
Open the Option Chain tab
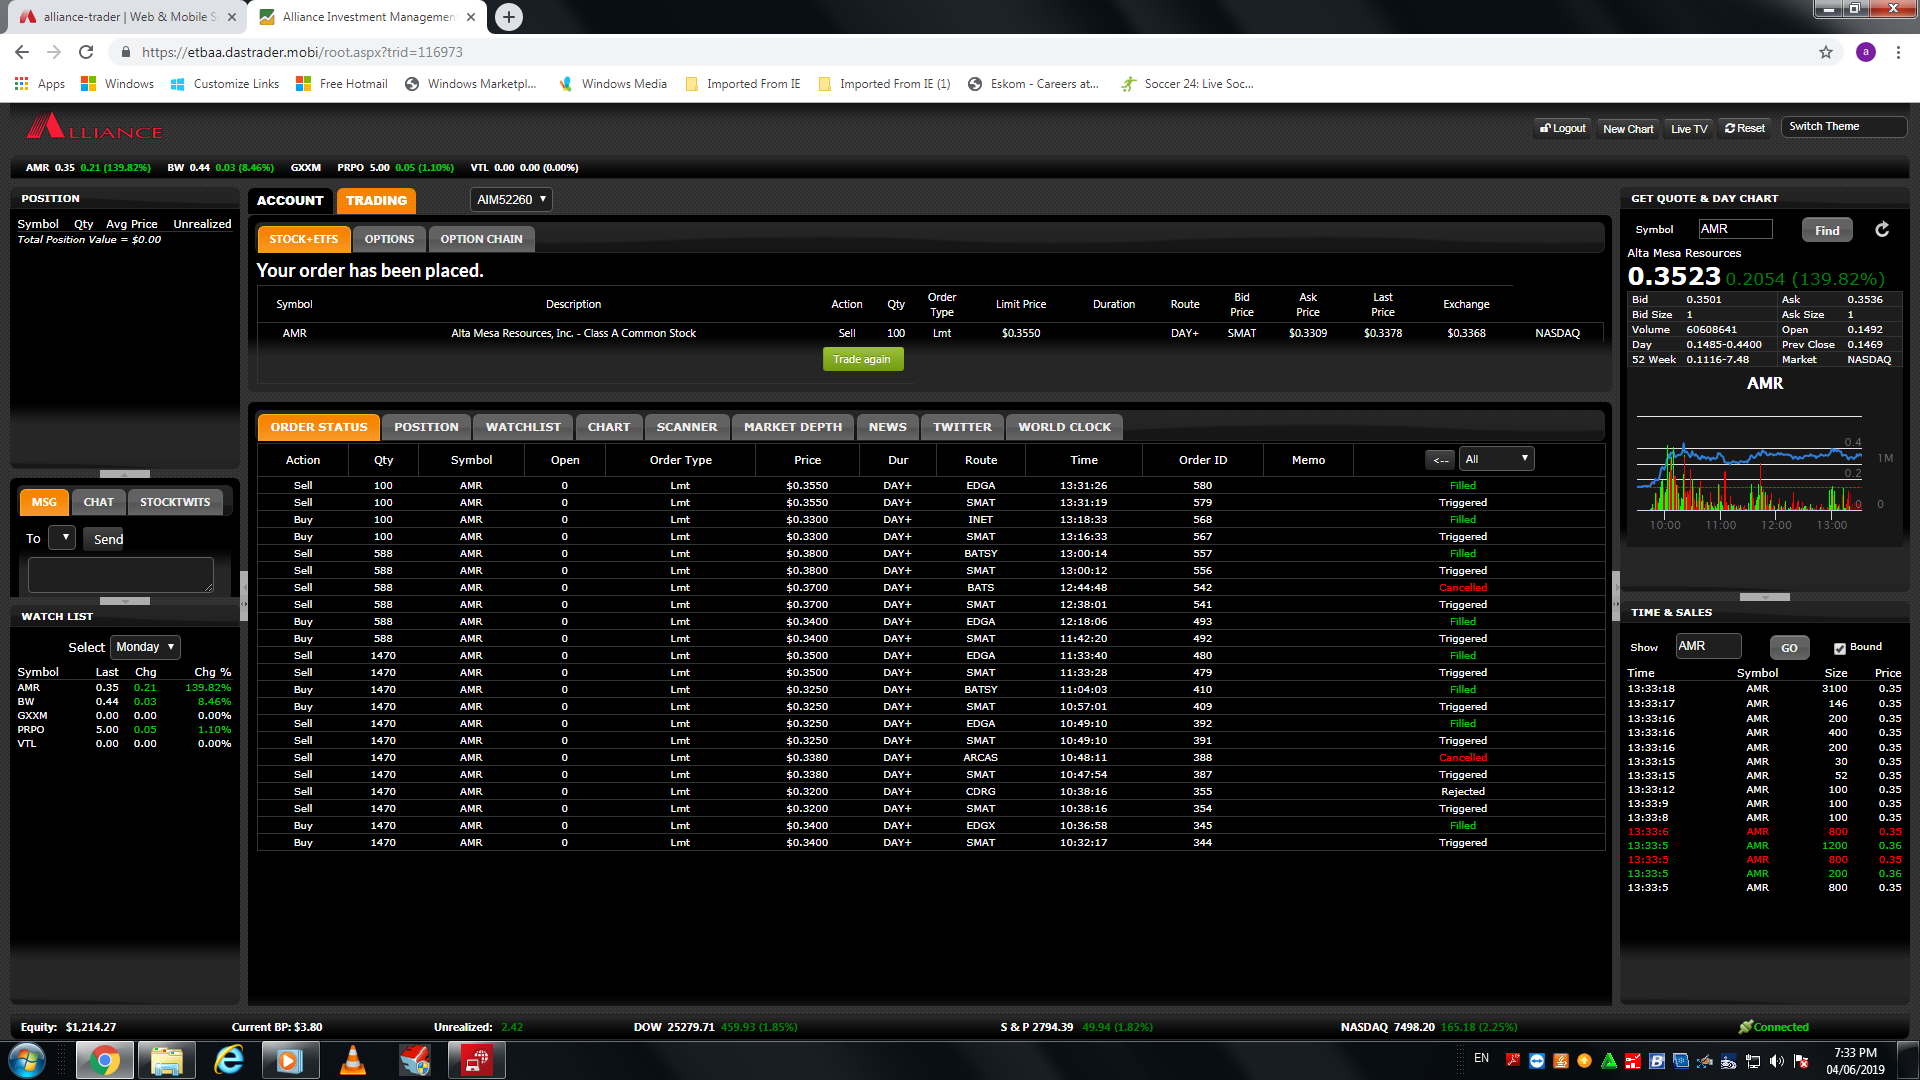(x=481, y=239)
